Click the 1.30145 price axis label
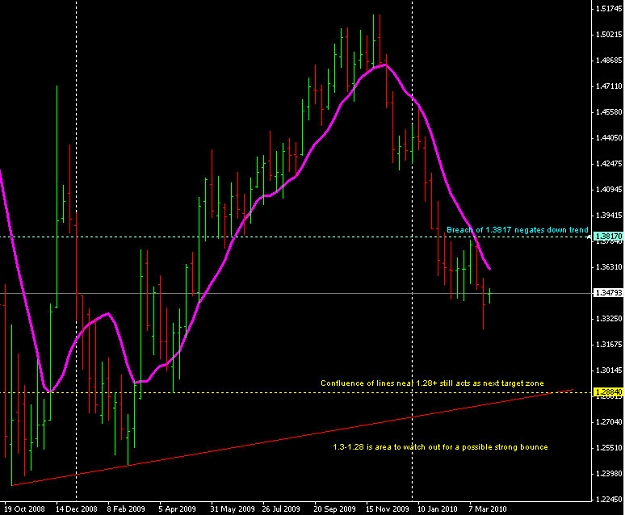Viewport: 625px width, 515px height. pyautogui.click(x=609, y=370)
